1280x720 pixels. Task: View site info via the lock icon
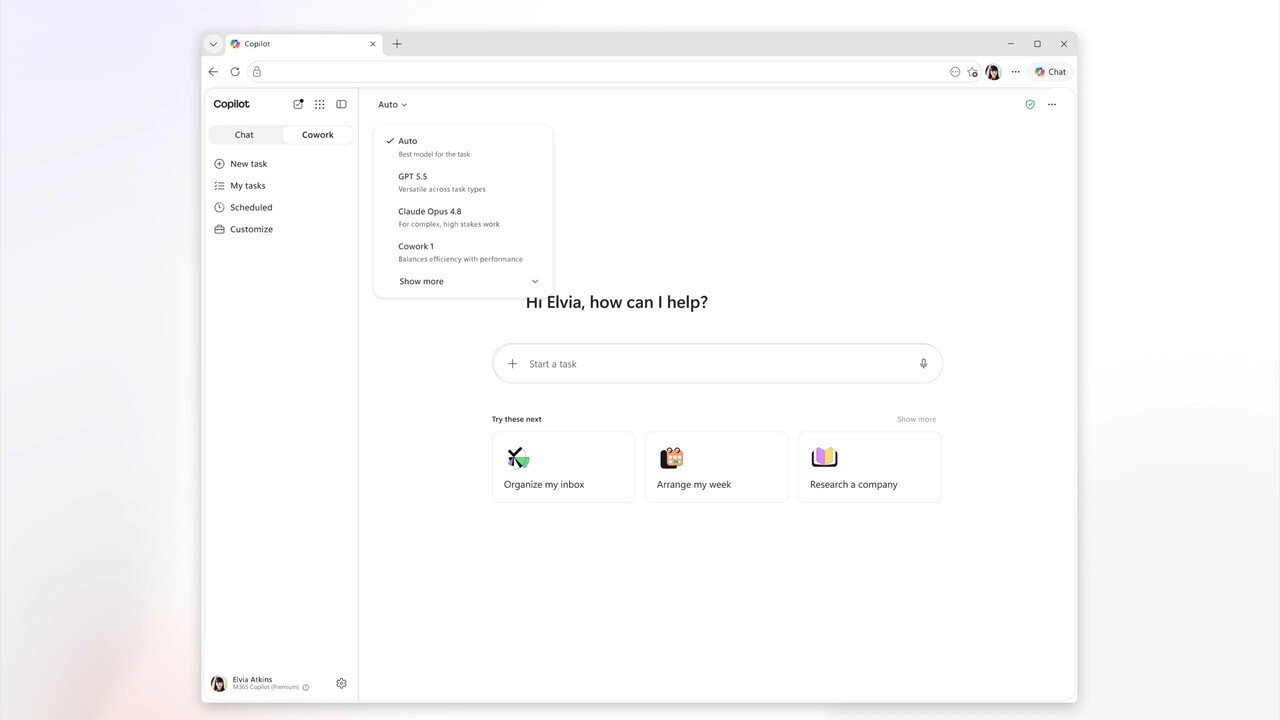point(257,72)
